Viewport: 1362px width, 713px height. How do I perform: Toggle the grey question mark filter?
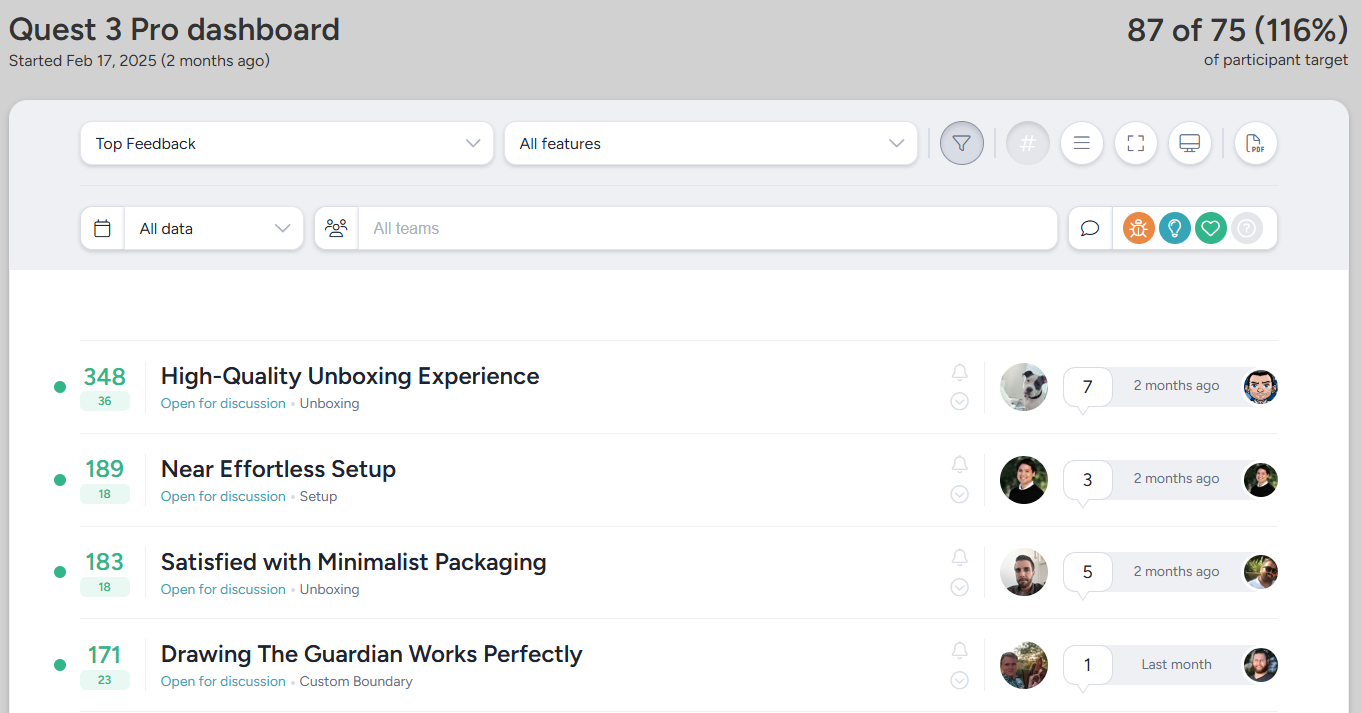click(x=1247, y=228)
